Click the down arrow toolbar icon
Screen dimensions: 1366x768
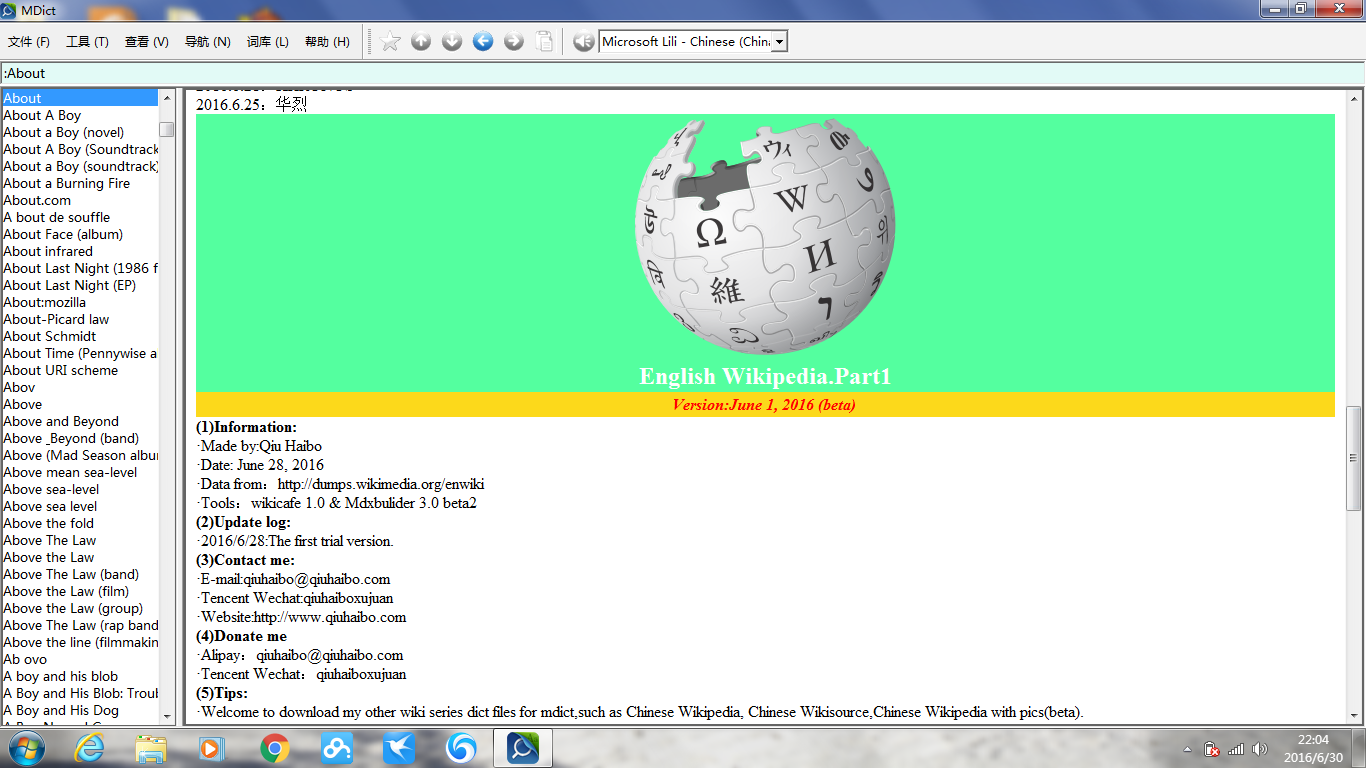pyautogui.click(x=452, y=41)
